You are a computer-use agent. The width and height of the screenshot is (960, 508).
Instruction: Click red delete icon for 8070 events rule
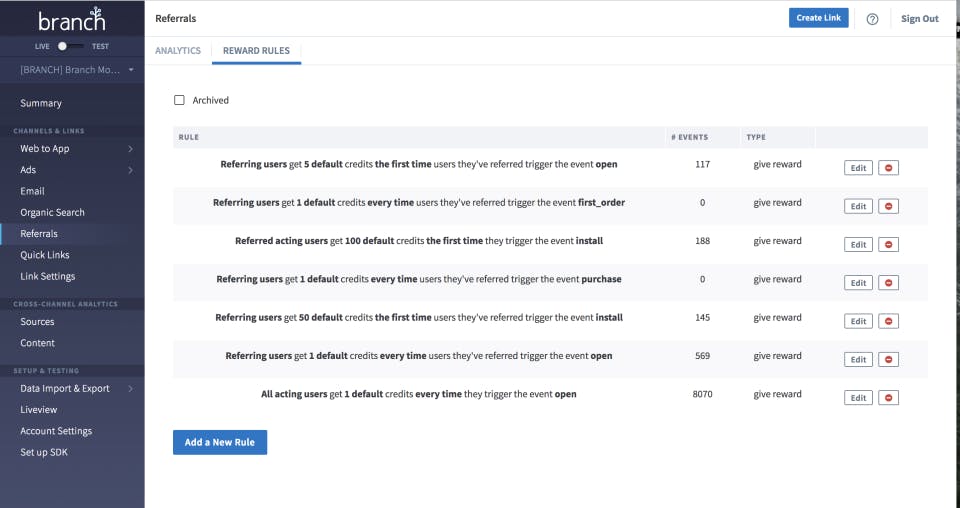(x=888, y=398)
